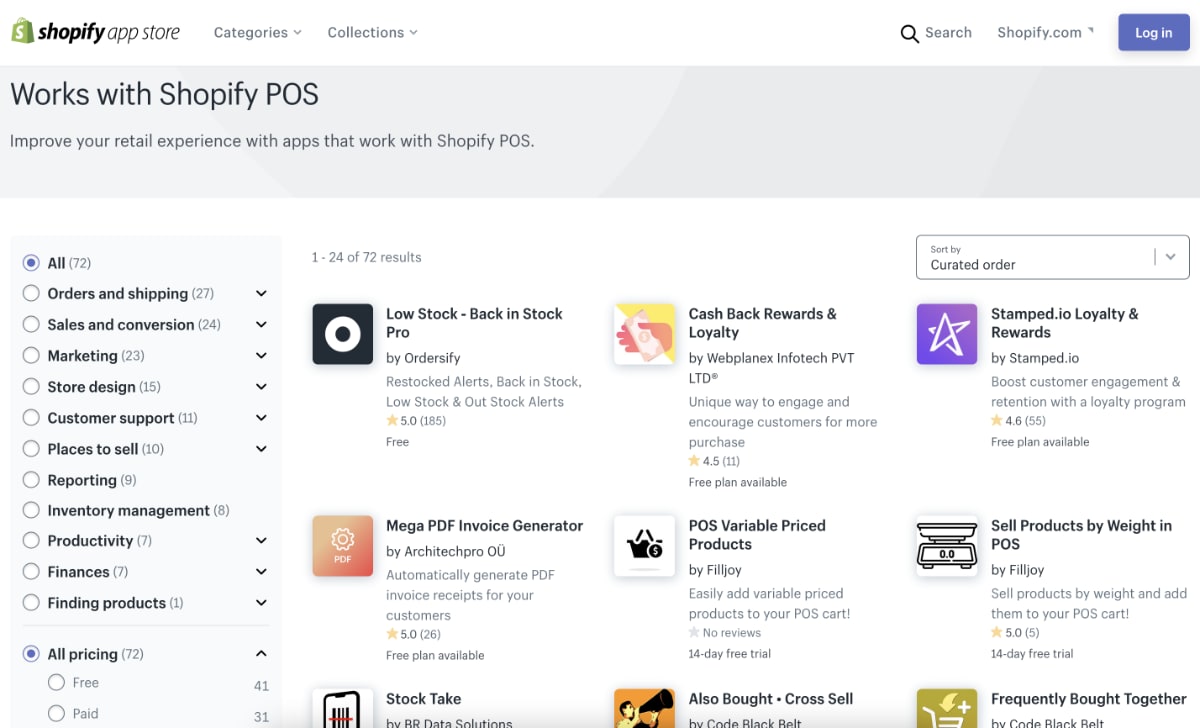Open the Collections menu

[372, 32]
